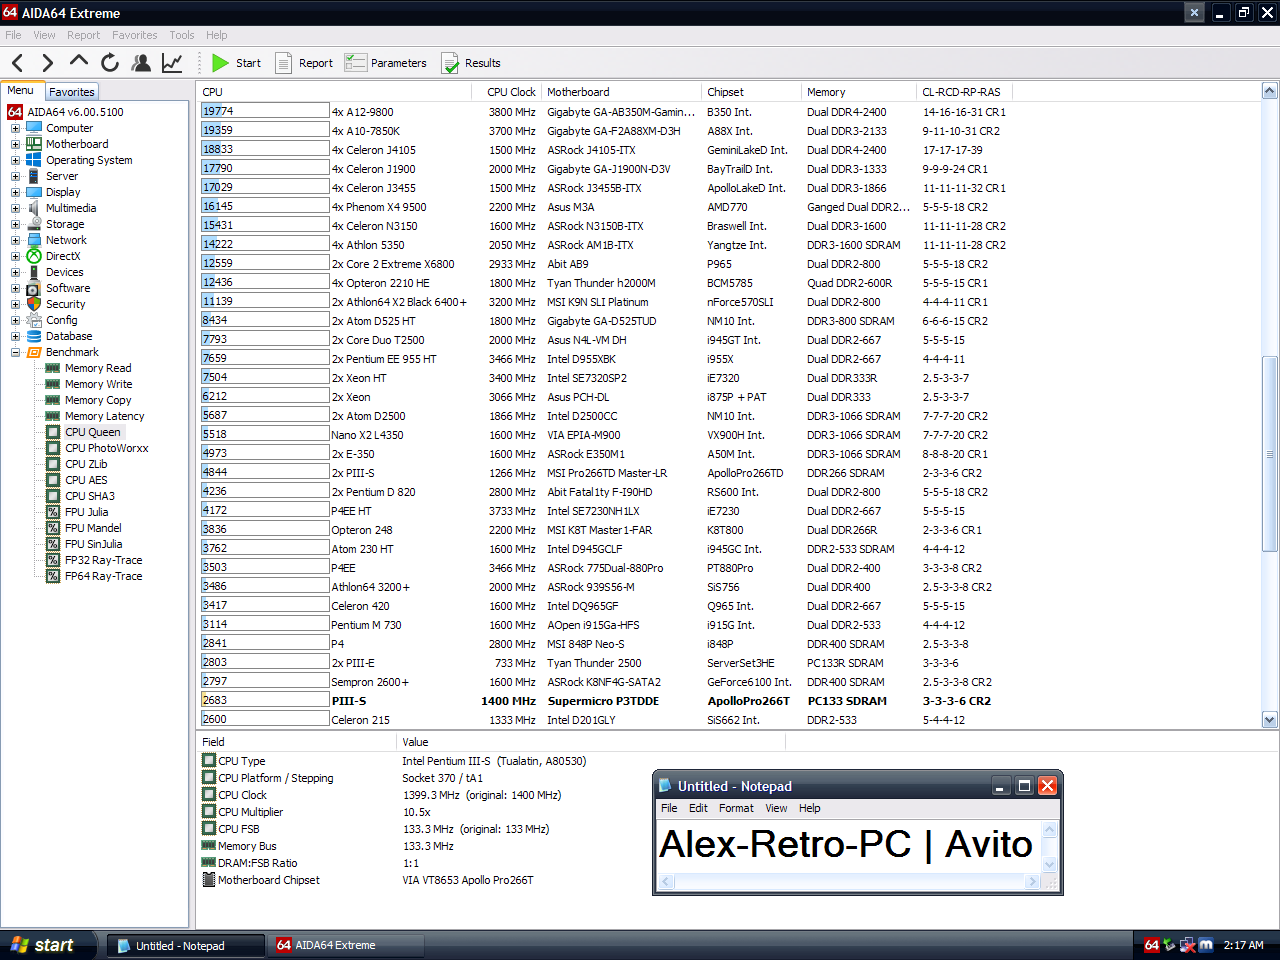
Task: Click the graph chart toolbar icon
Action: [172, 63]
